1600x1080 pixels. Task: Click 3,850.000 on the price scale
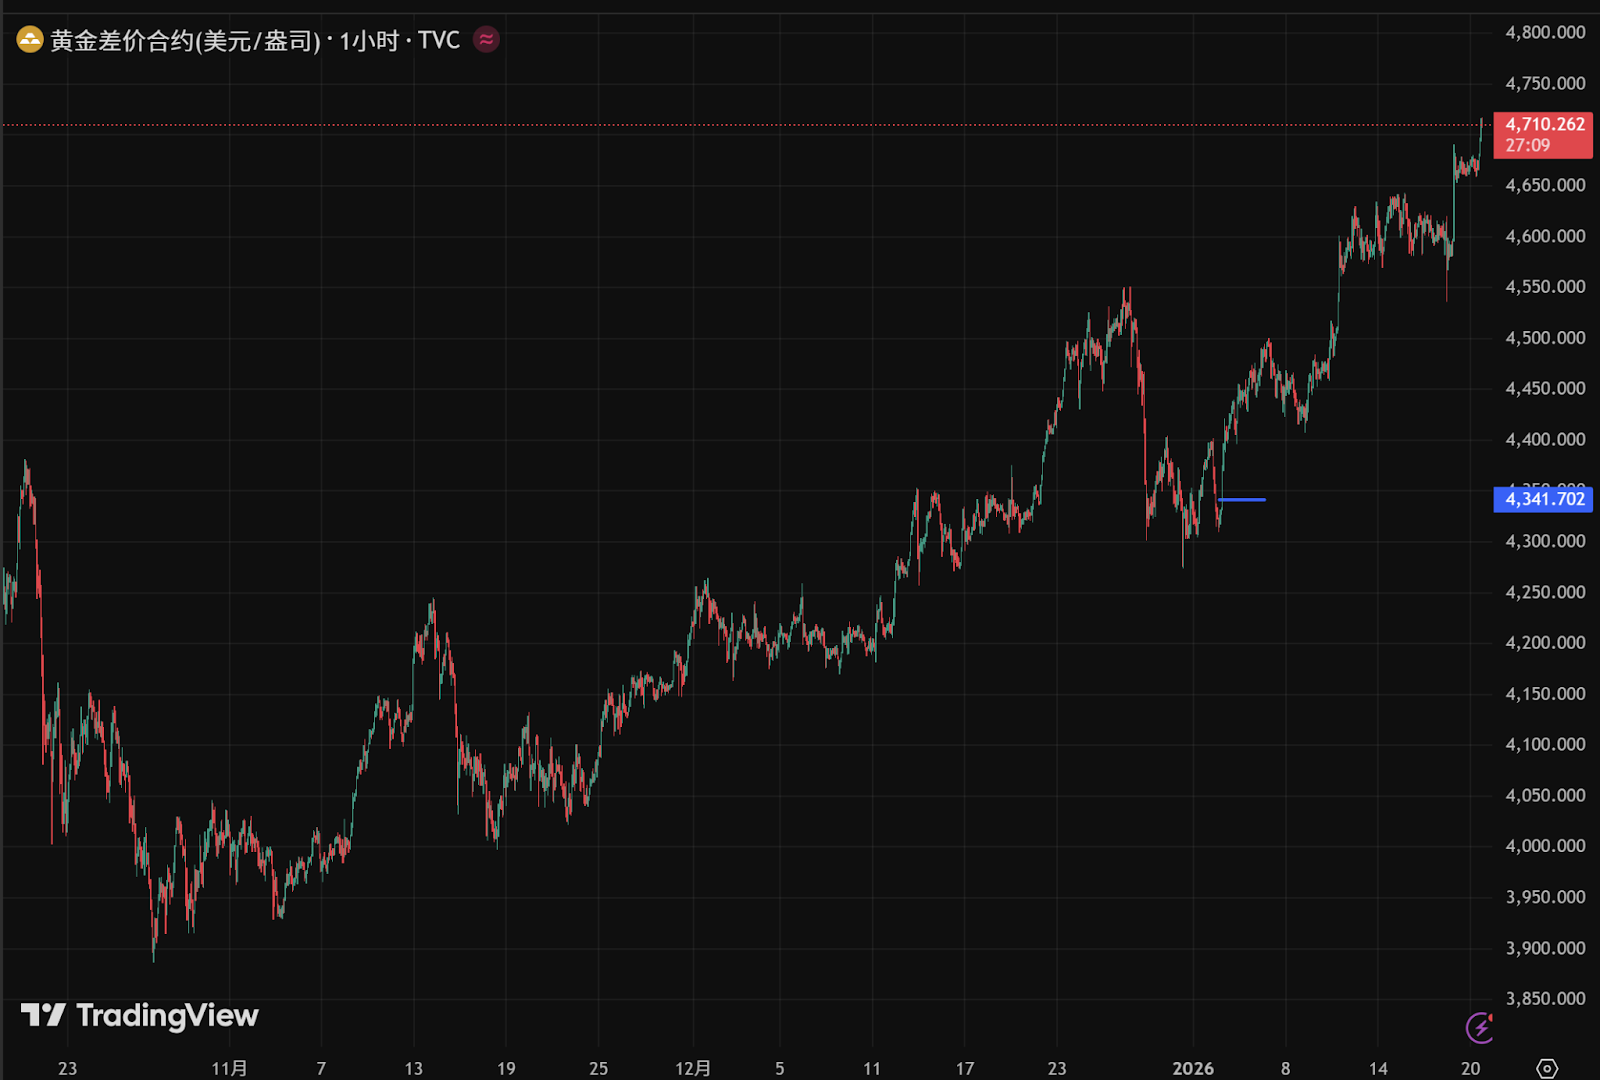(1545, 998)
